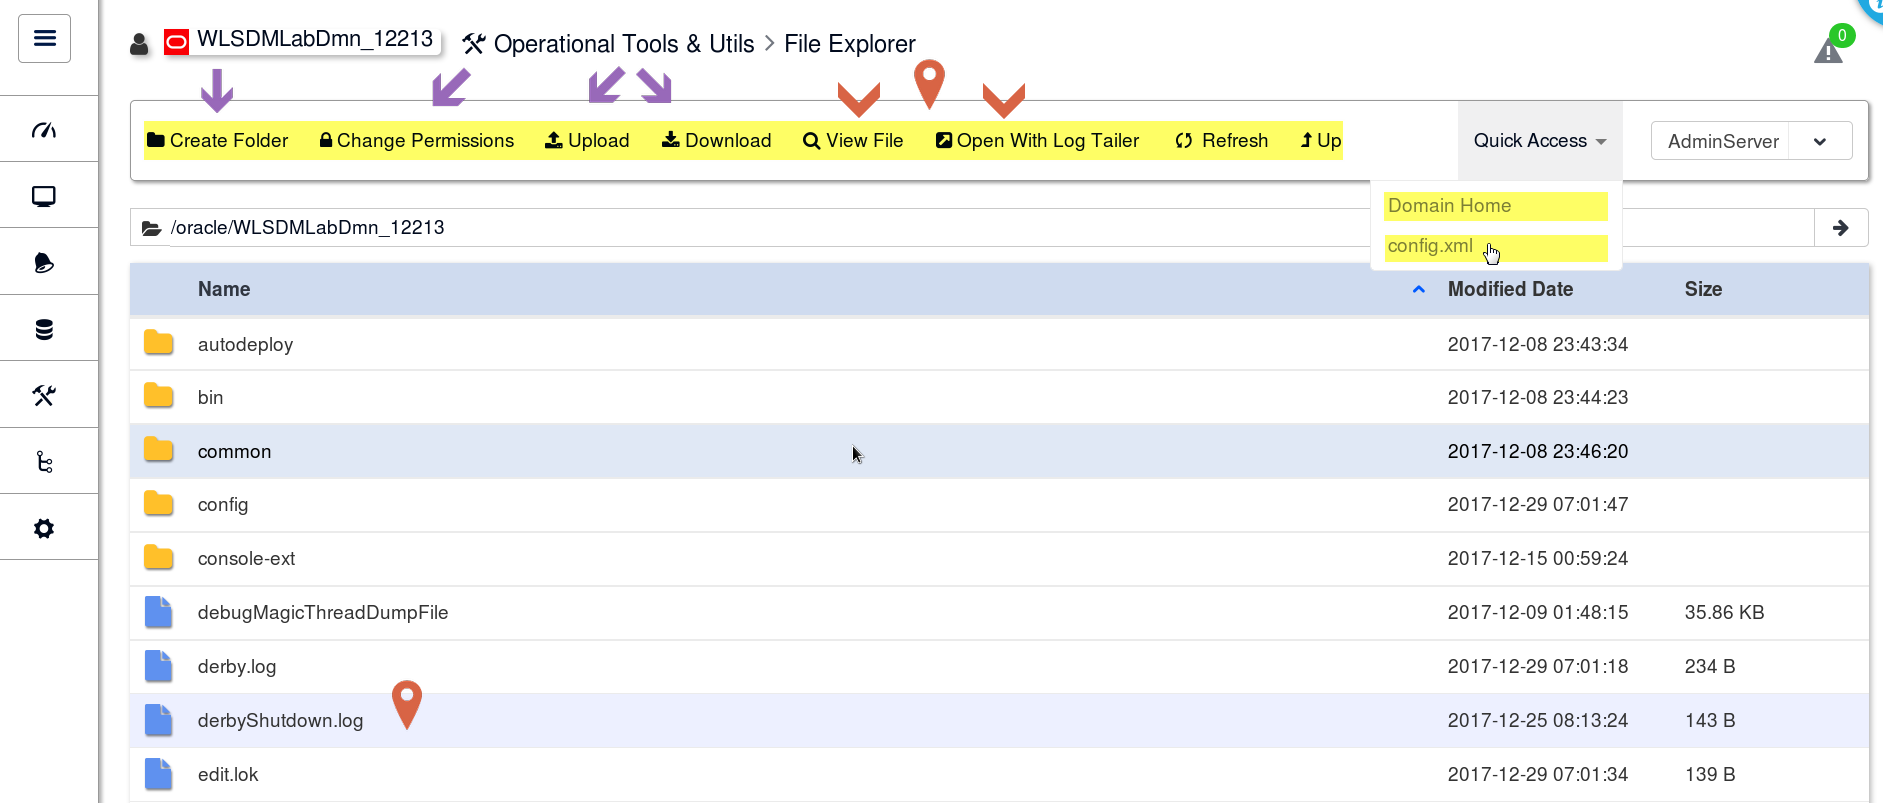Click the derby.log file name
Image resolution: width=1883 pixels, height=803 pixels.
coord(236,667)
